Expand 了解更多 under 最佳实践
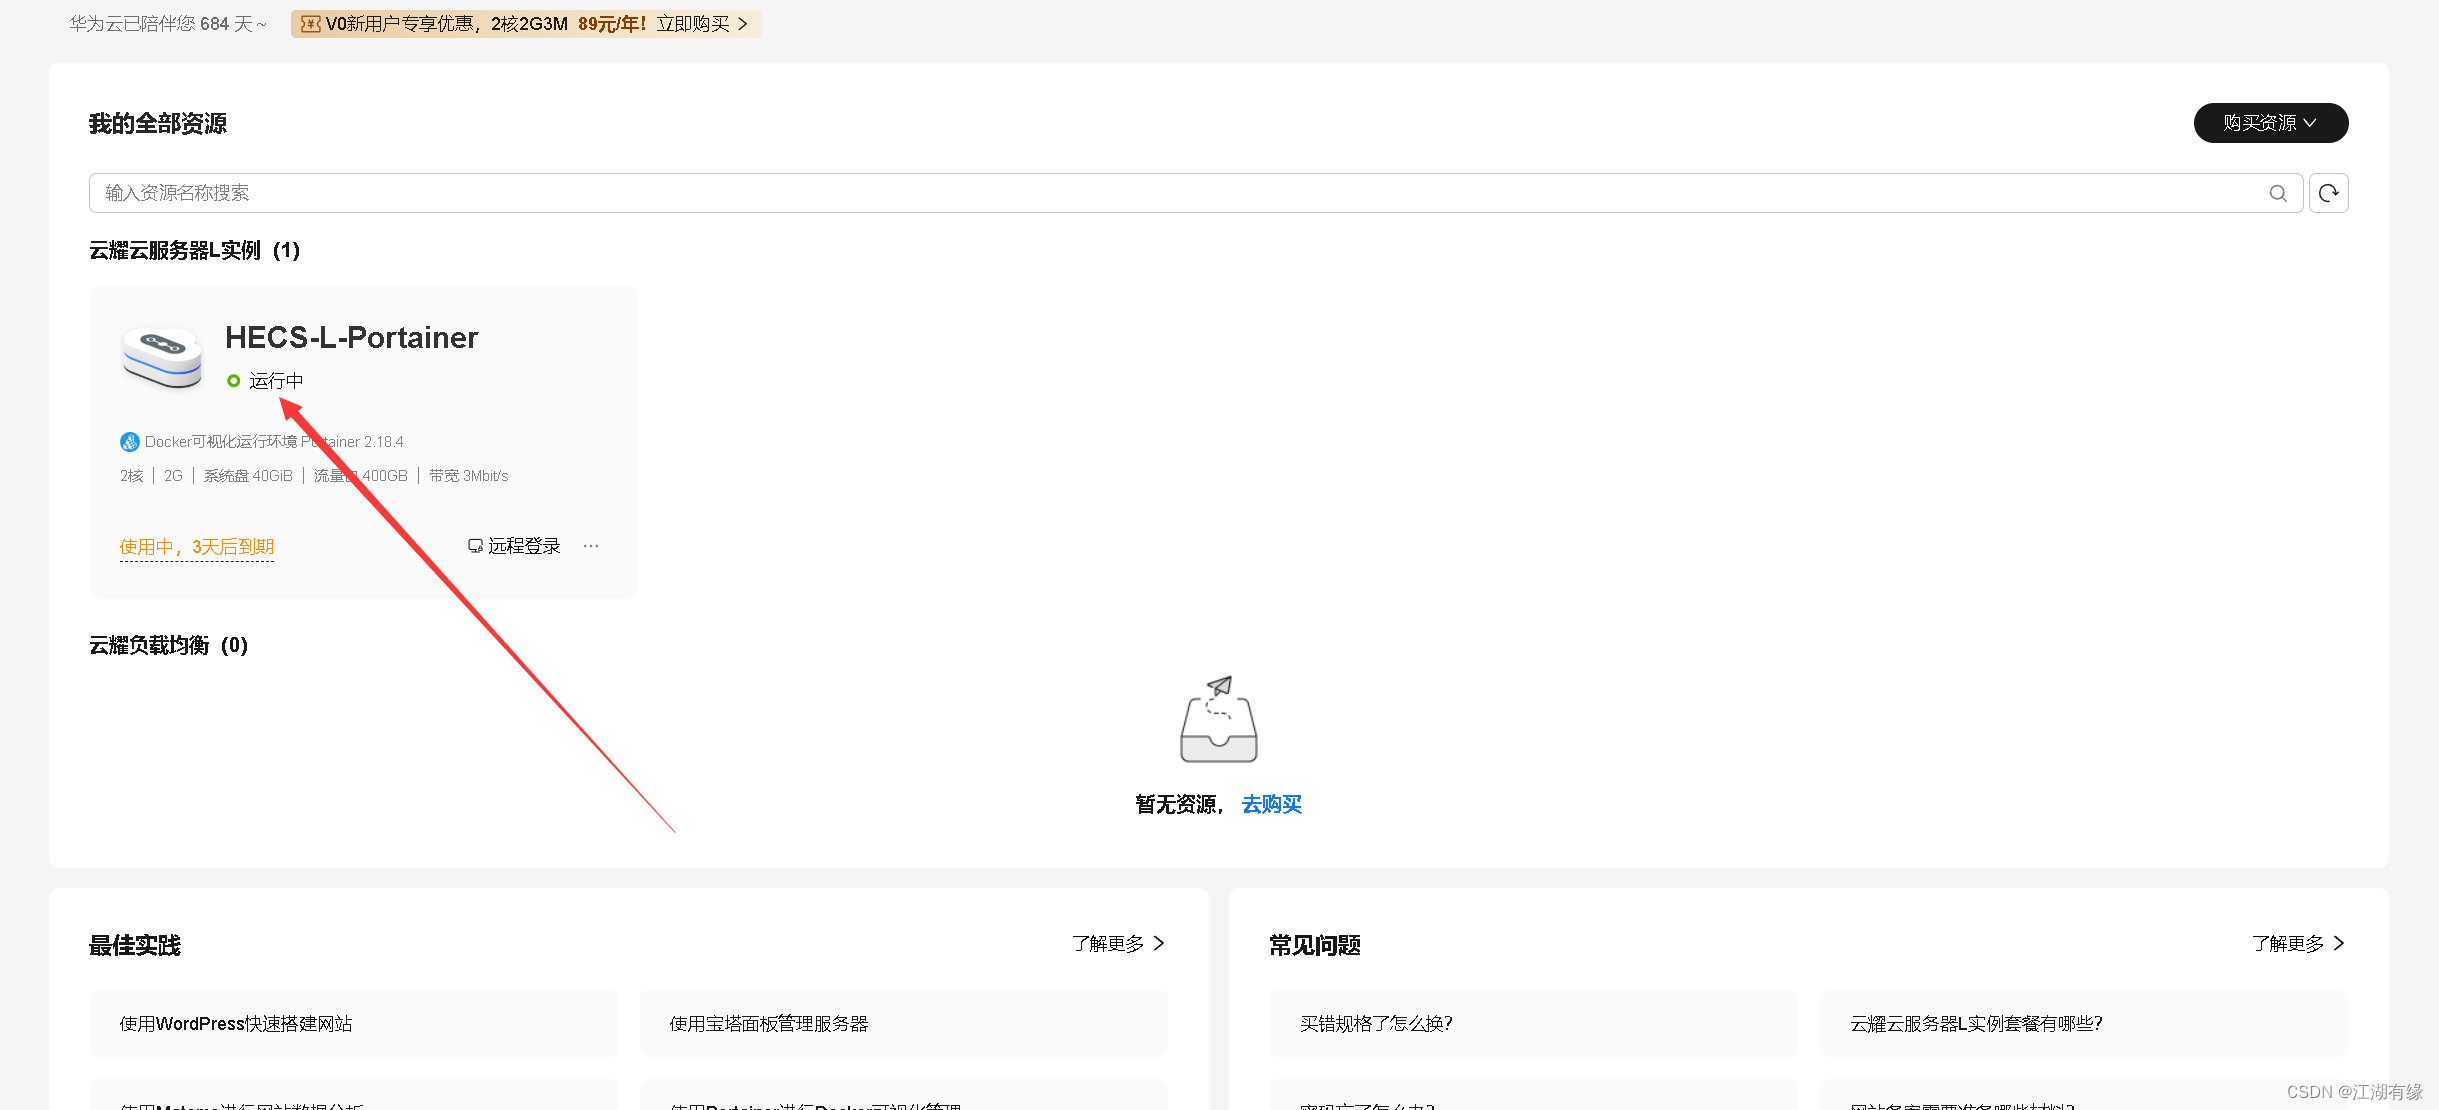 (x=1118, y=944)
